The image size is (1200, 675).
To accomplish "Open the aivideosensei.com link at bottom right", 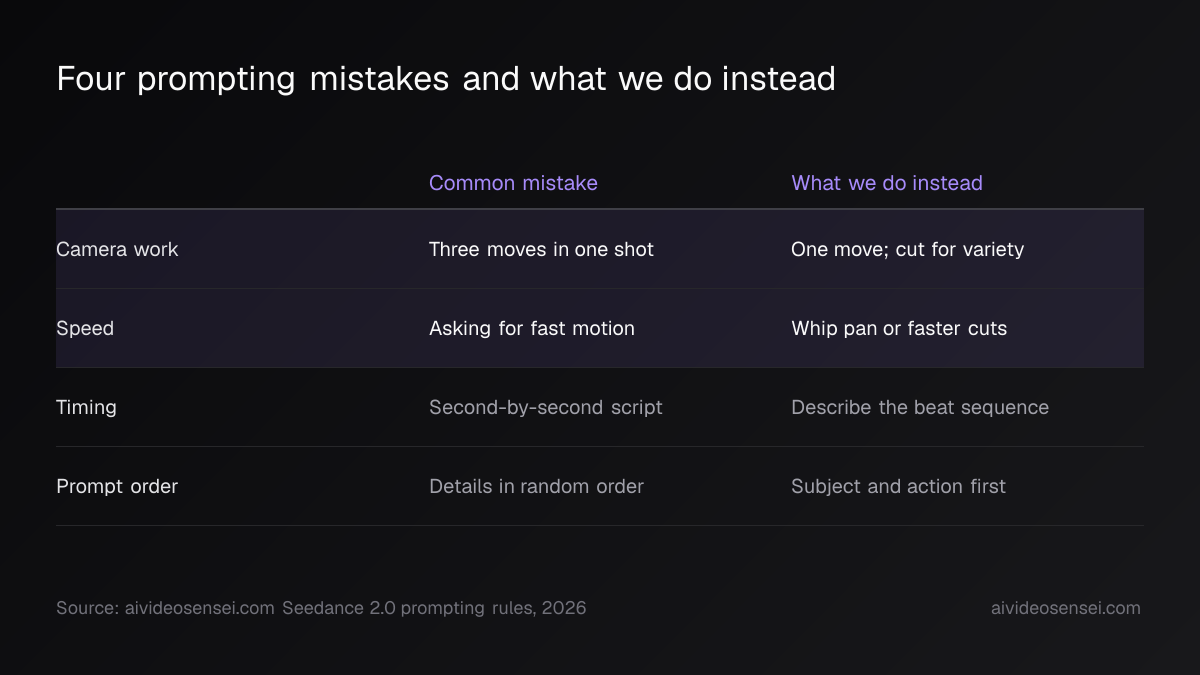I will (1065, 608).
